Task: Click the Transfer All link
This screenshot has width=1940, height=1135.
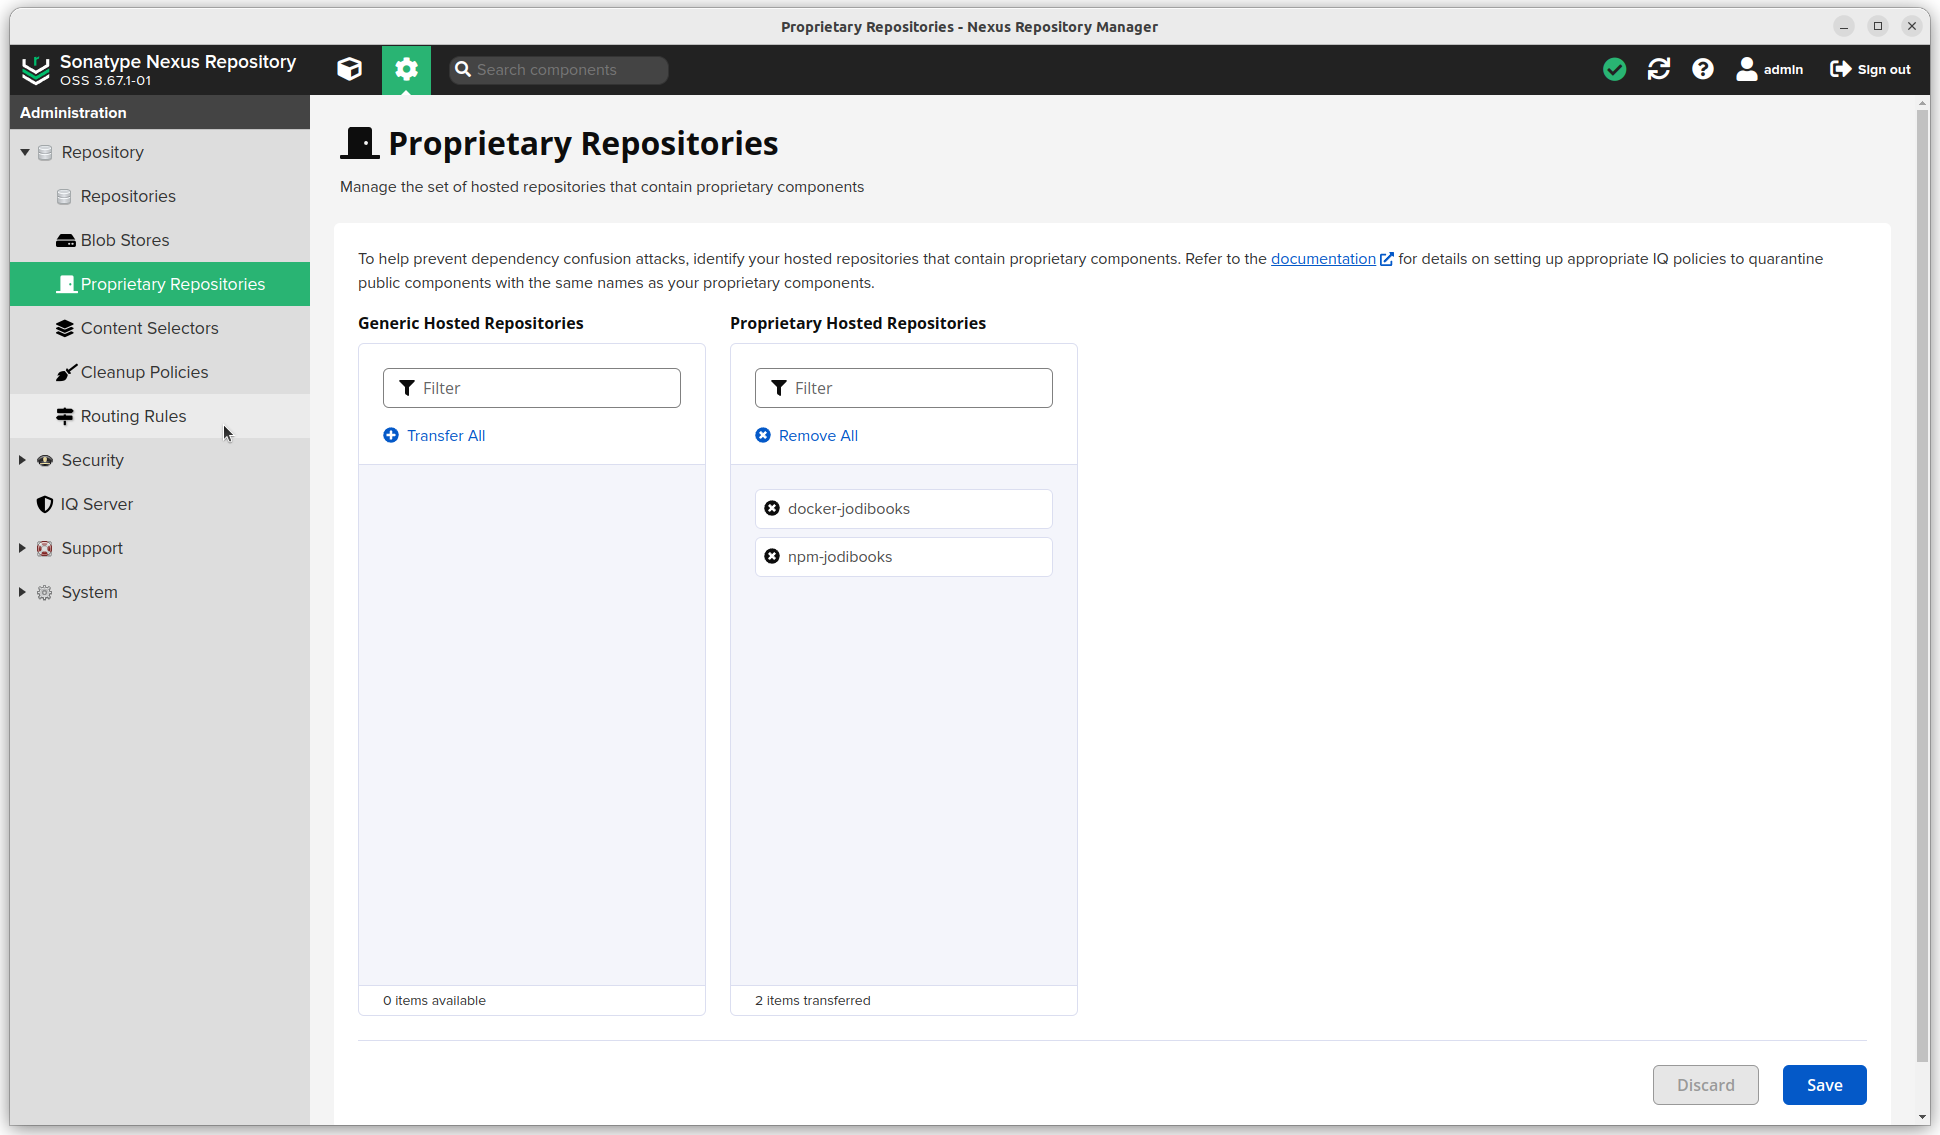Action: point(446,435)
